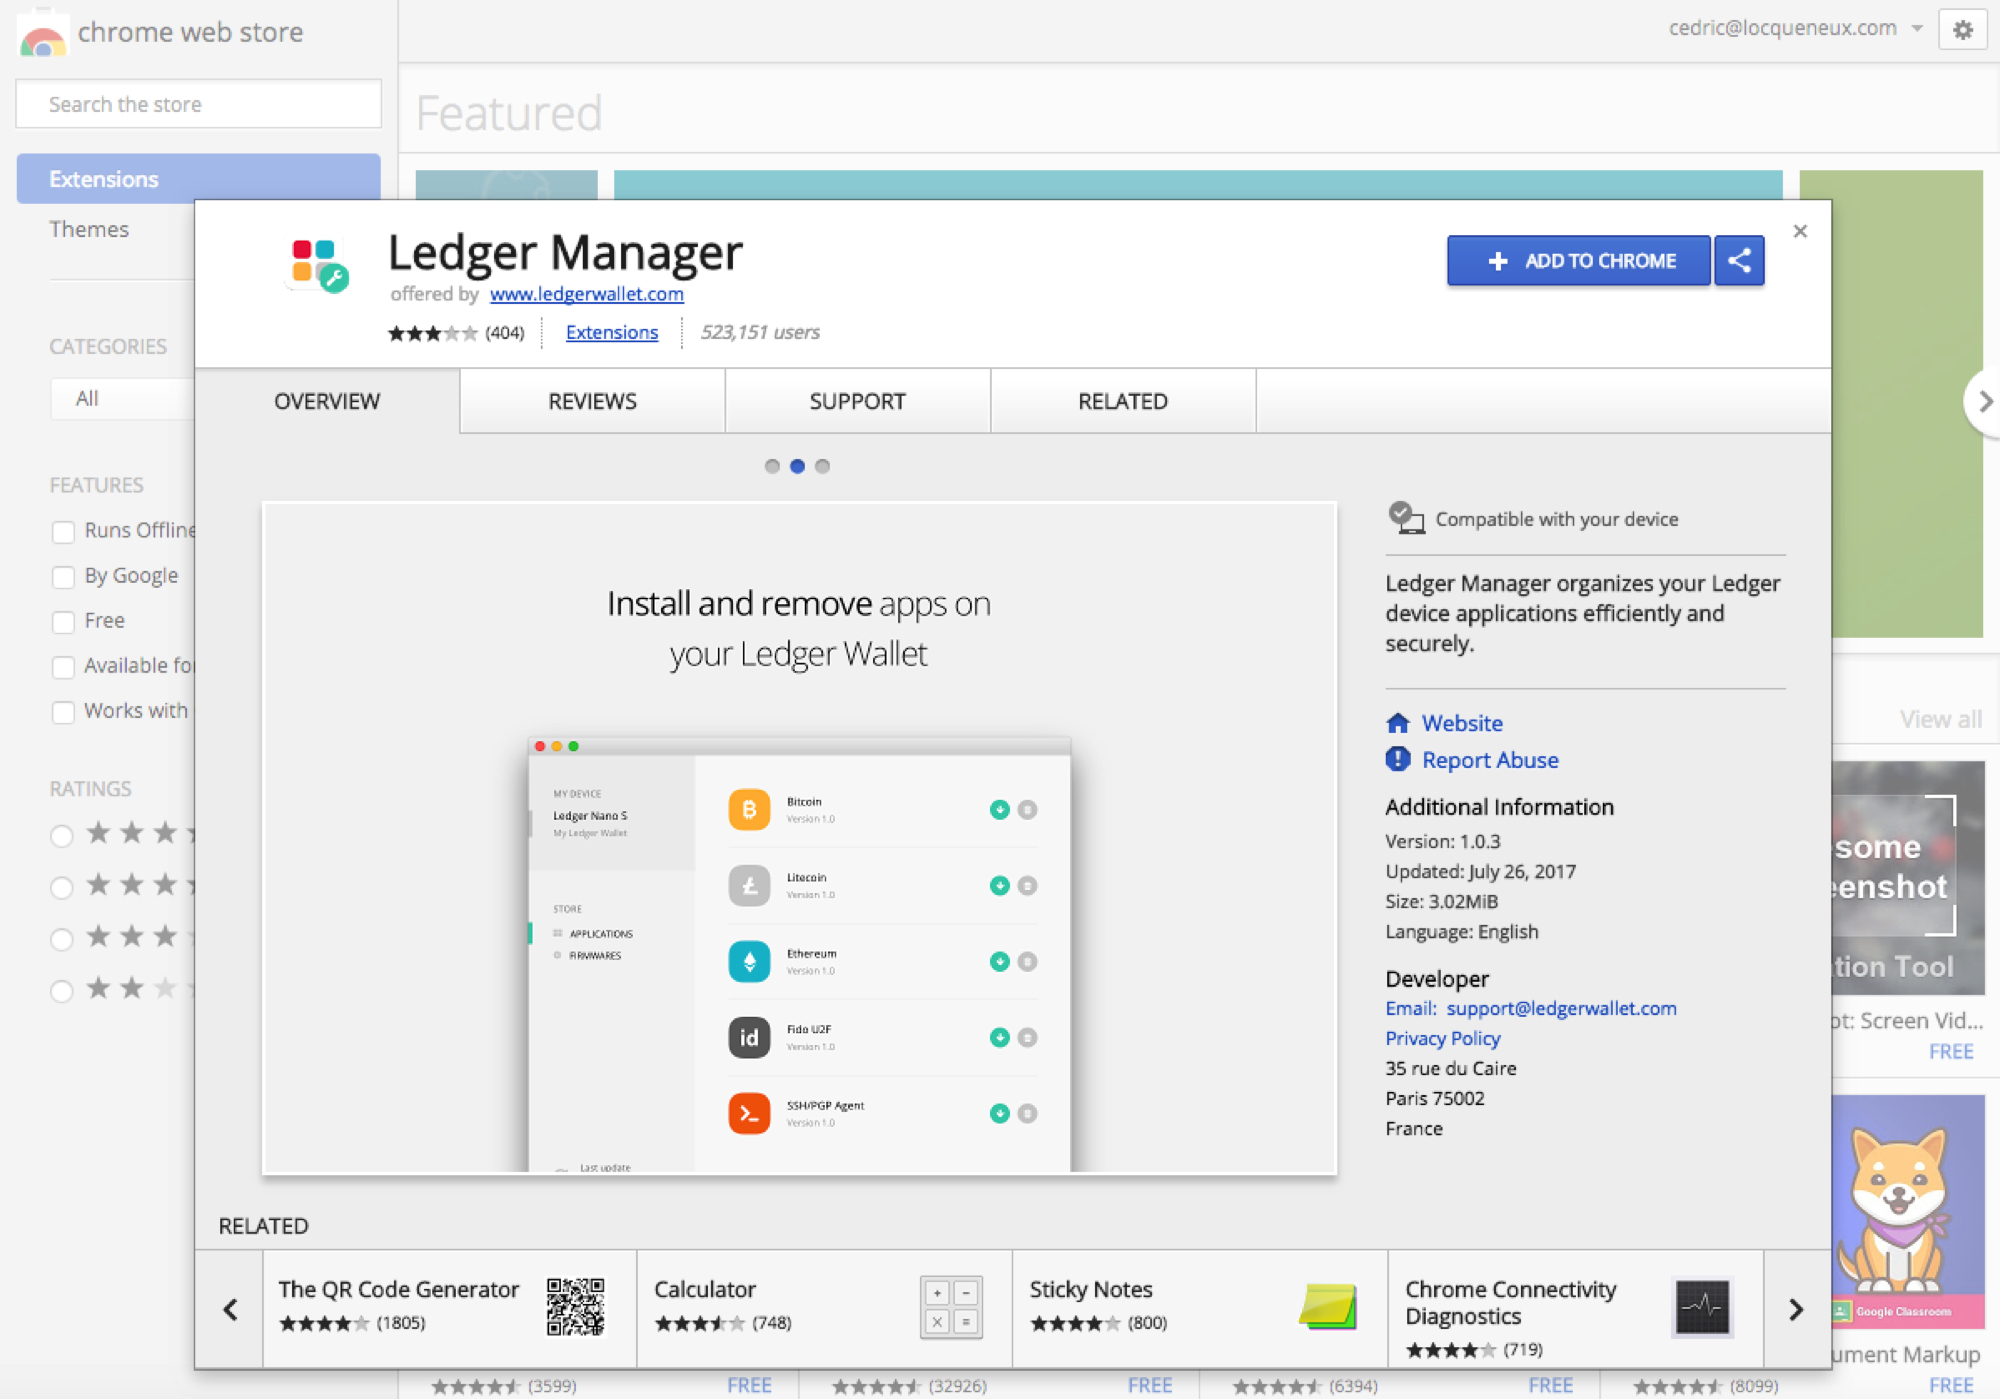
Task: Click the share icon button
Action: click(1739, 261)
